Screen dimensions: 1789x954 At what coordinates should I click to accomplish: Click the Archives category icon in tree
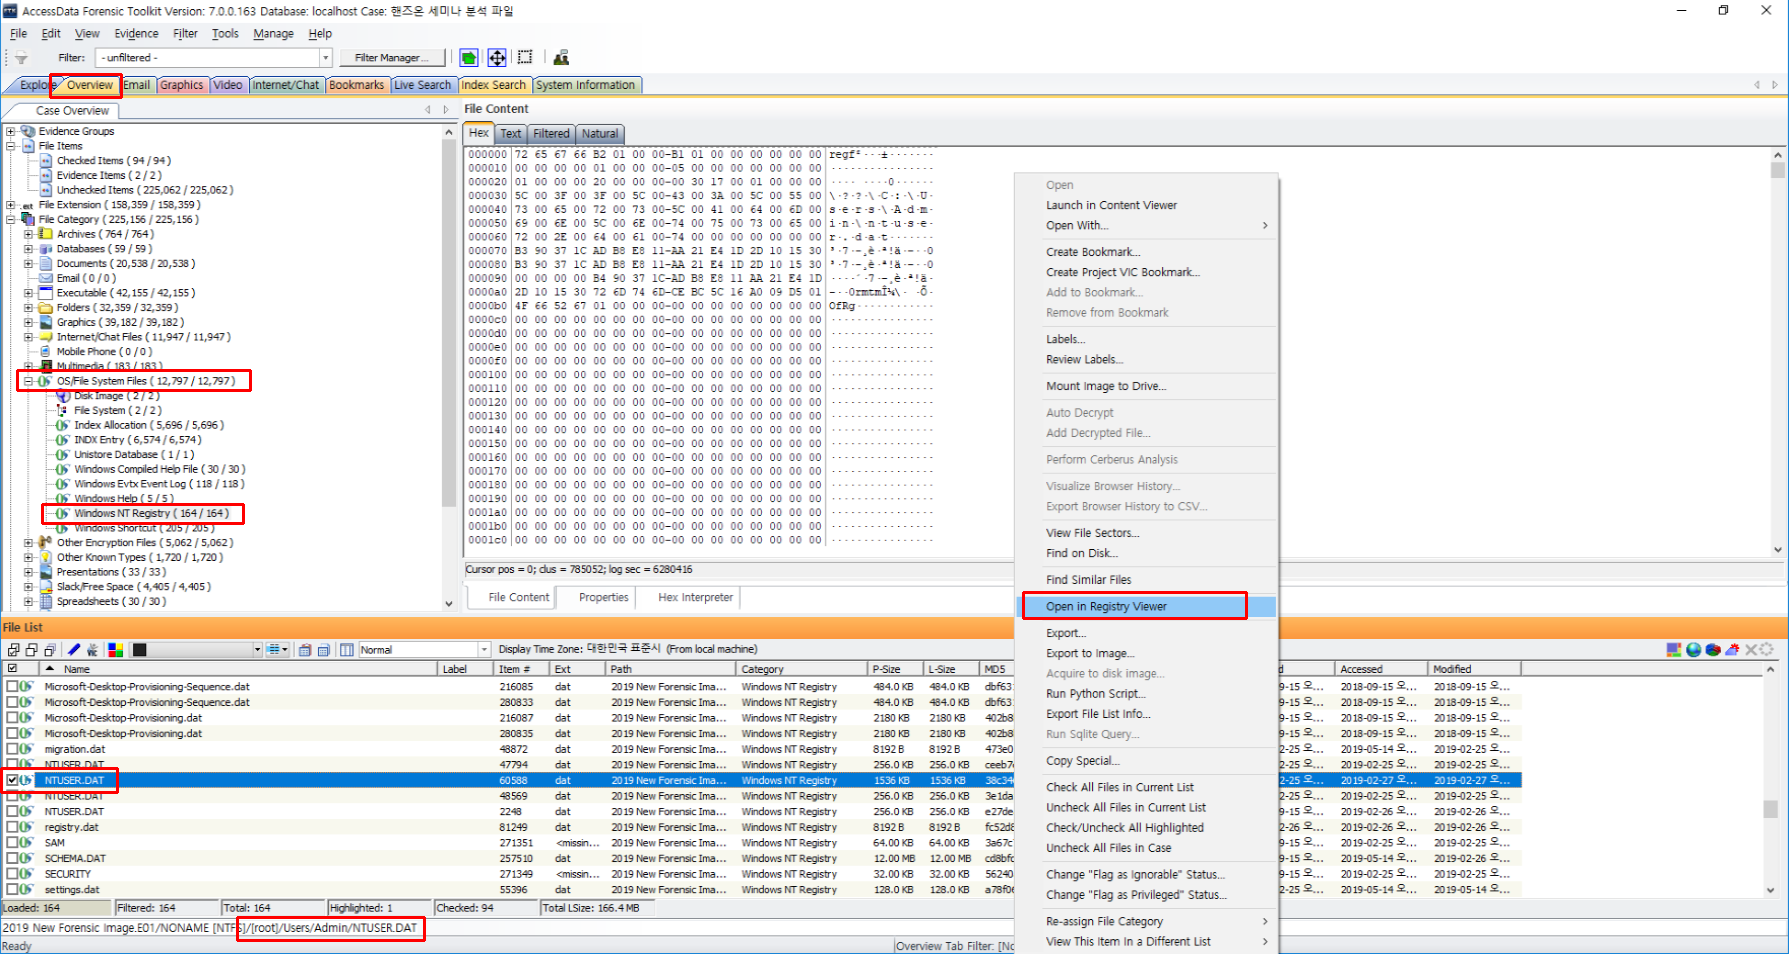[45, 234]
